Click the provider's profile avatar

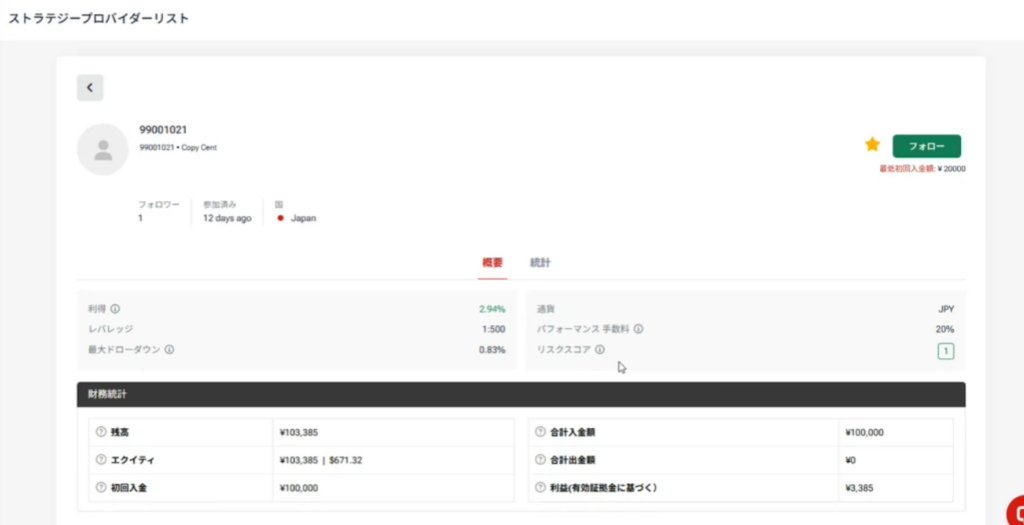(102, 150)
